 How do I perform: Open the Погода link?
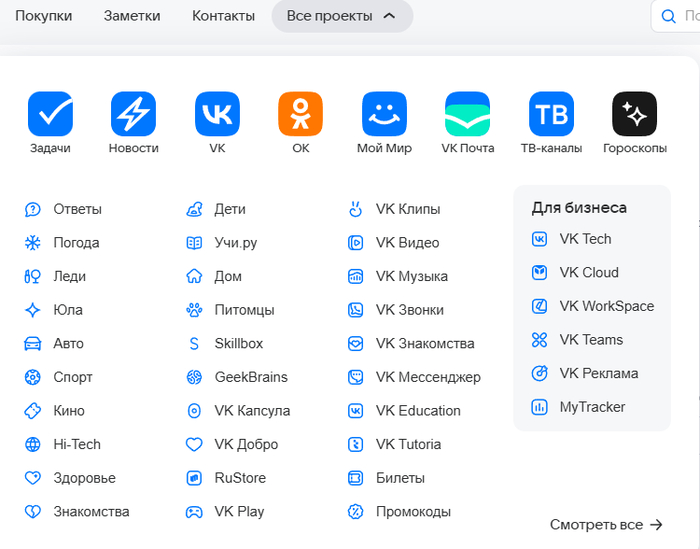pyautogui.click(x=76, y=243)
